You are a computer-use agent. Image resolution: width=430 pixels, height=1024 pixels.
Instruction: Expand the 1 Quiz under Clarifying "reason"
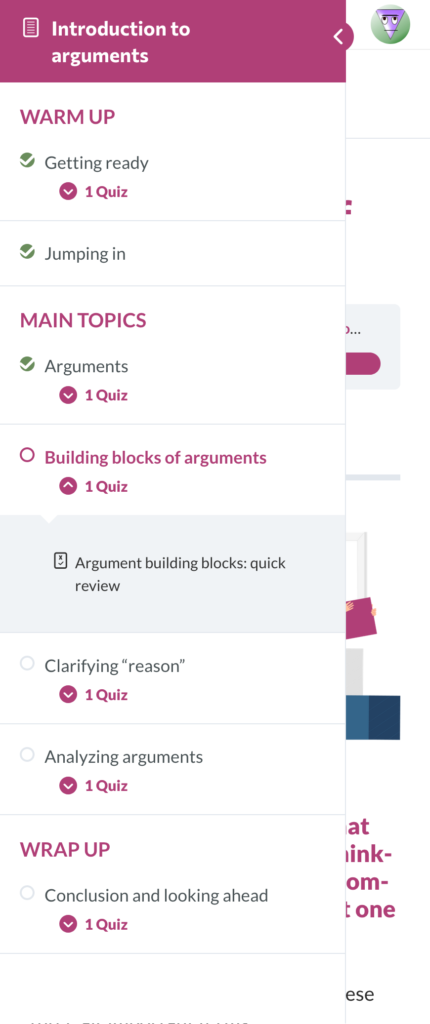pyautogui.click(x=93, y=695)
